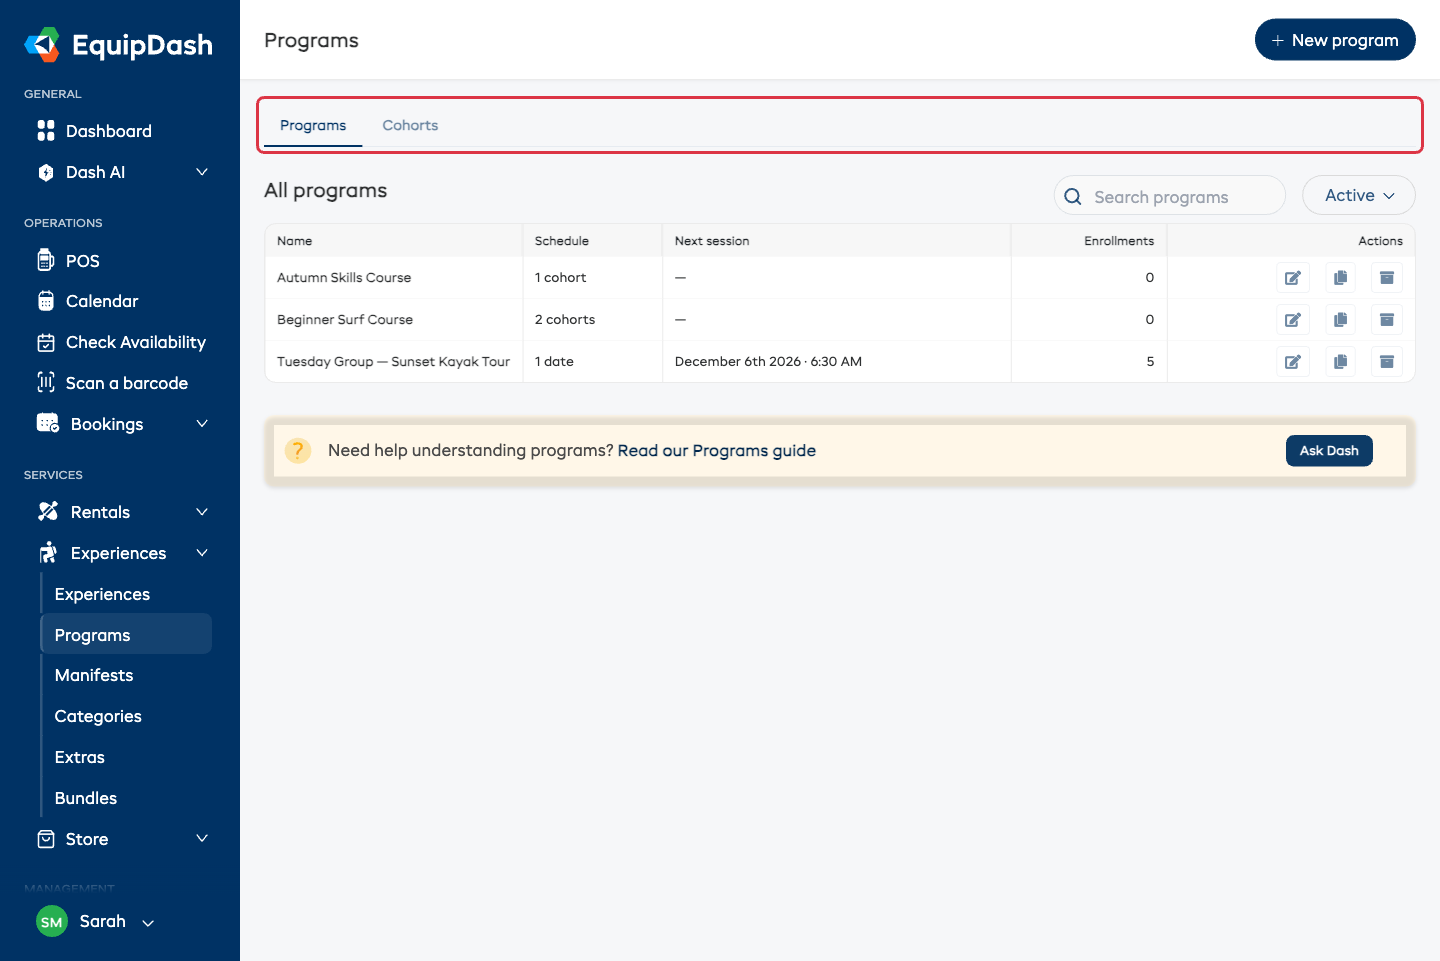The image size is (1440, 961).
Task: Focus the Search programs input field
Action: pos(1170,195)
